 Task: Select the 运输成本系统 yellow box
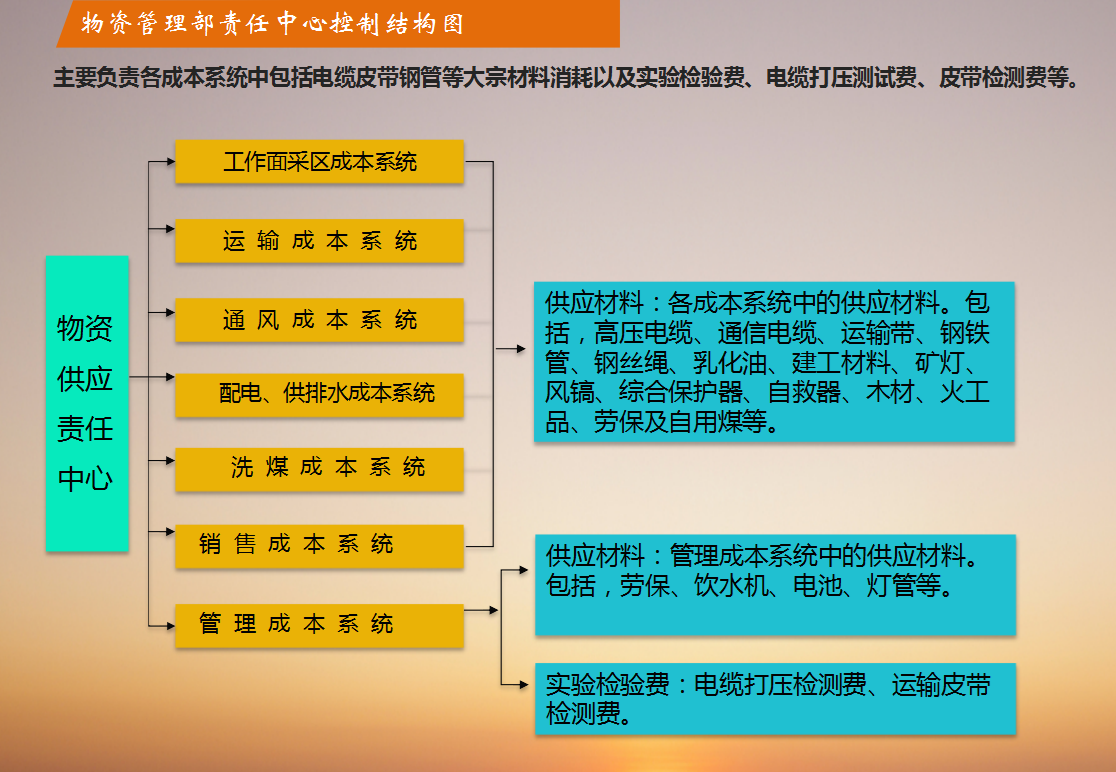tap(319, 241)
